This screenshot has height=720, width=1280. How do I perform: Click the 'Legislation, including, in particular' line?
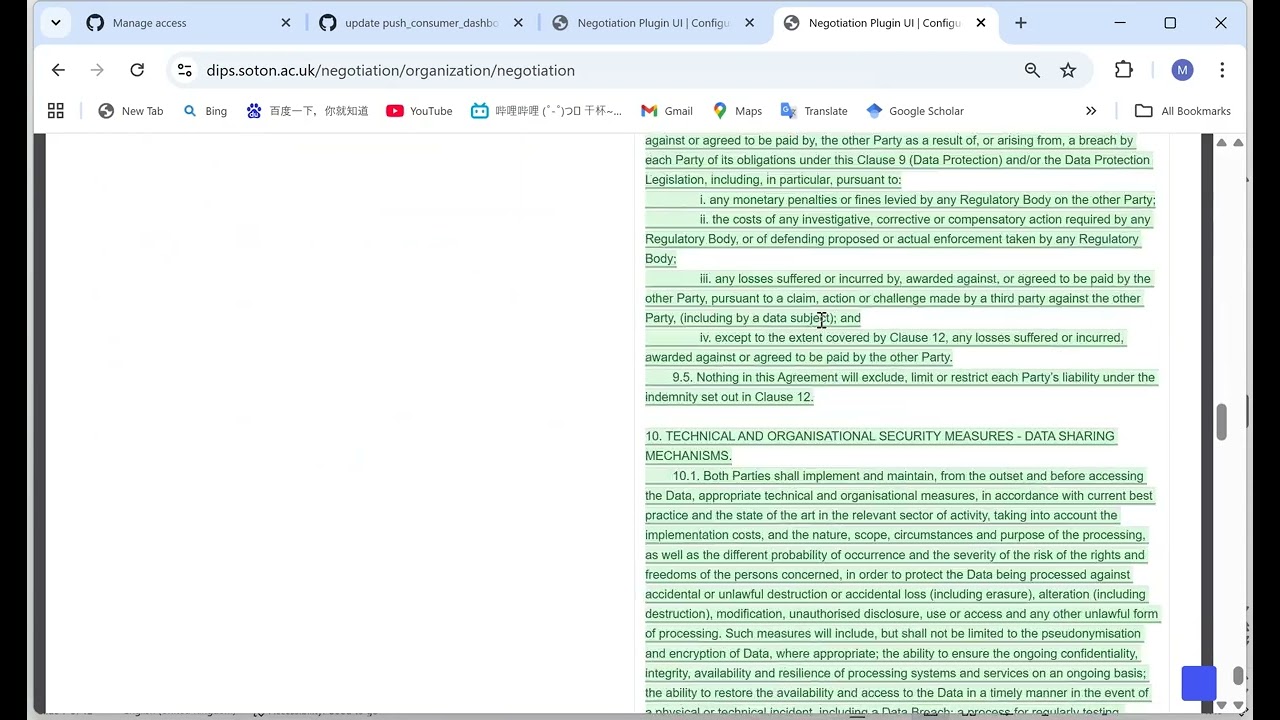[x=773, y=180]
